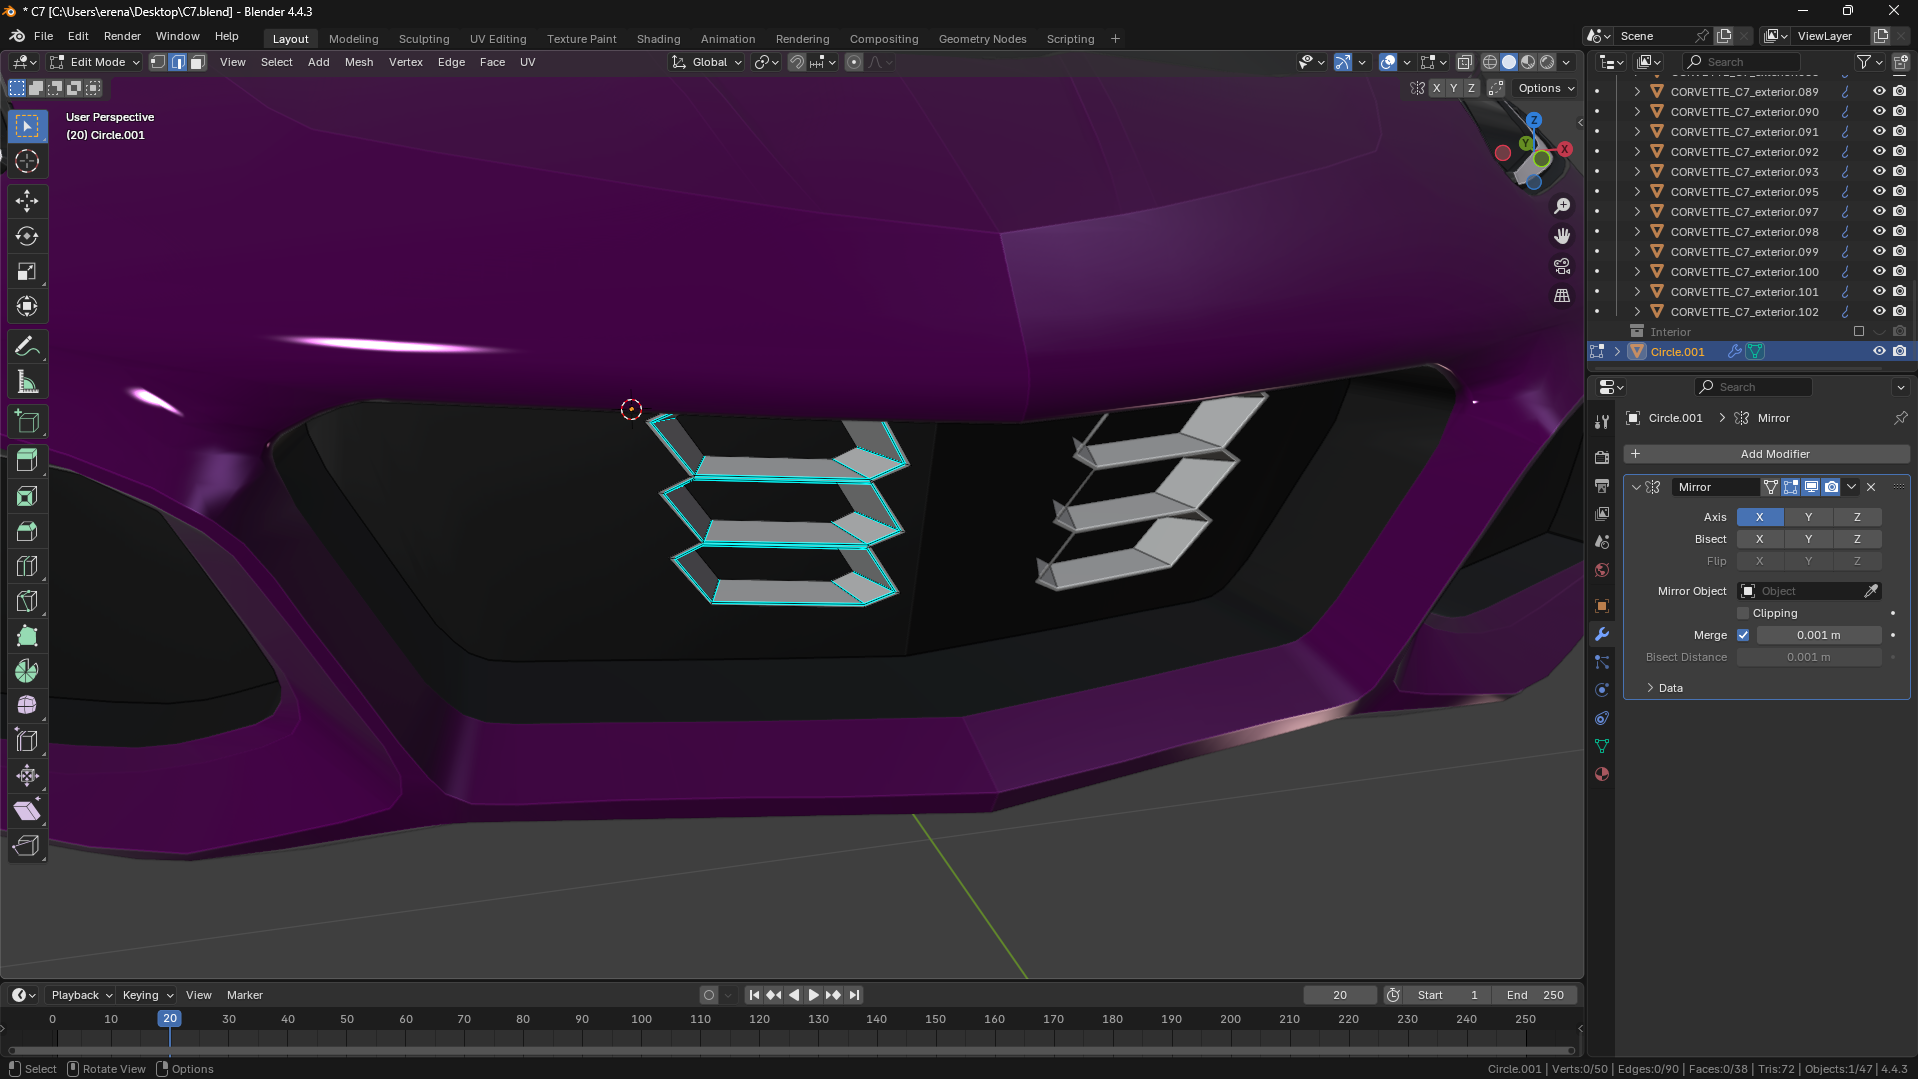
Task: Open the Playback dropdown in timeline
Action: tap(82, 995)
